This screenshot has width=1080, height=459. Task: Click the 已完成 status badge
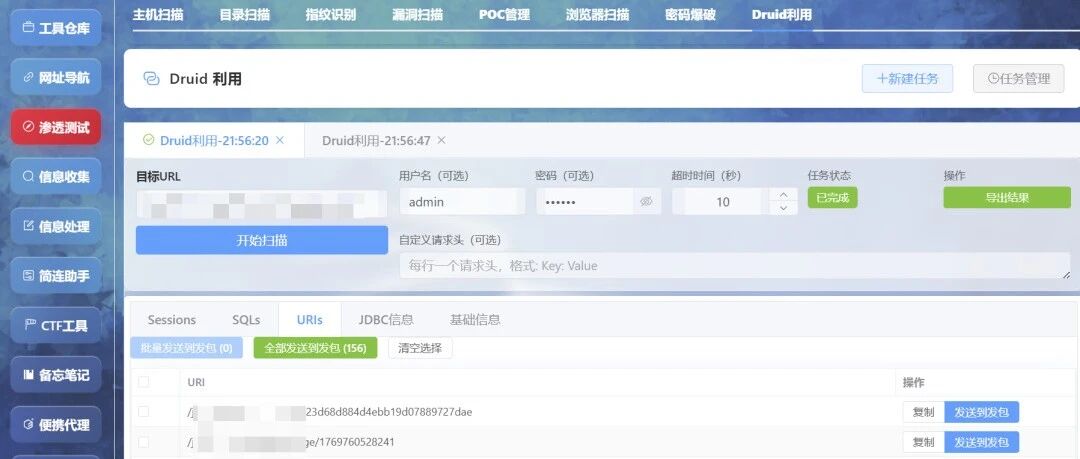point(832,198)
